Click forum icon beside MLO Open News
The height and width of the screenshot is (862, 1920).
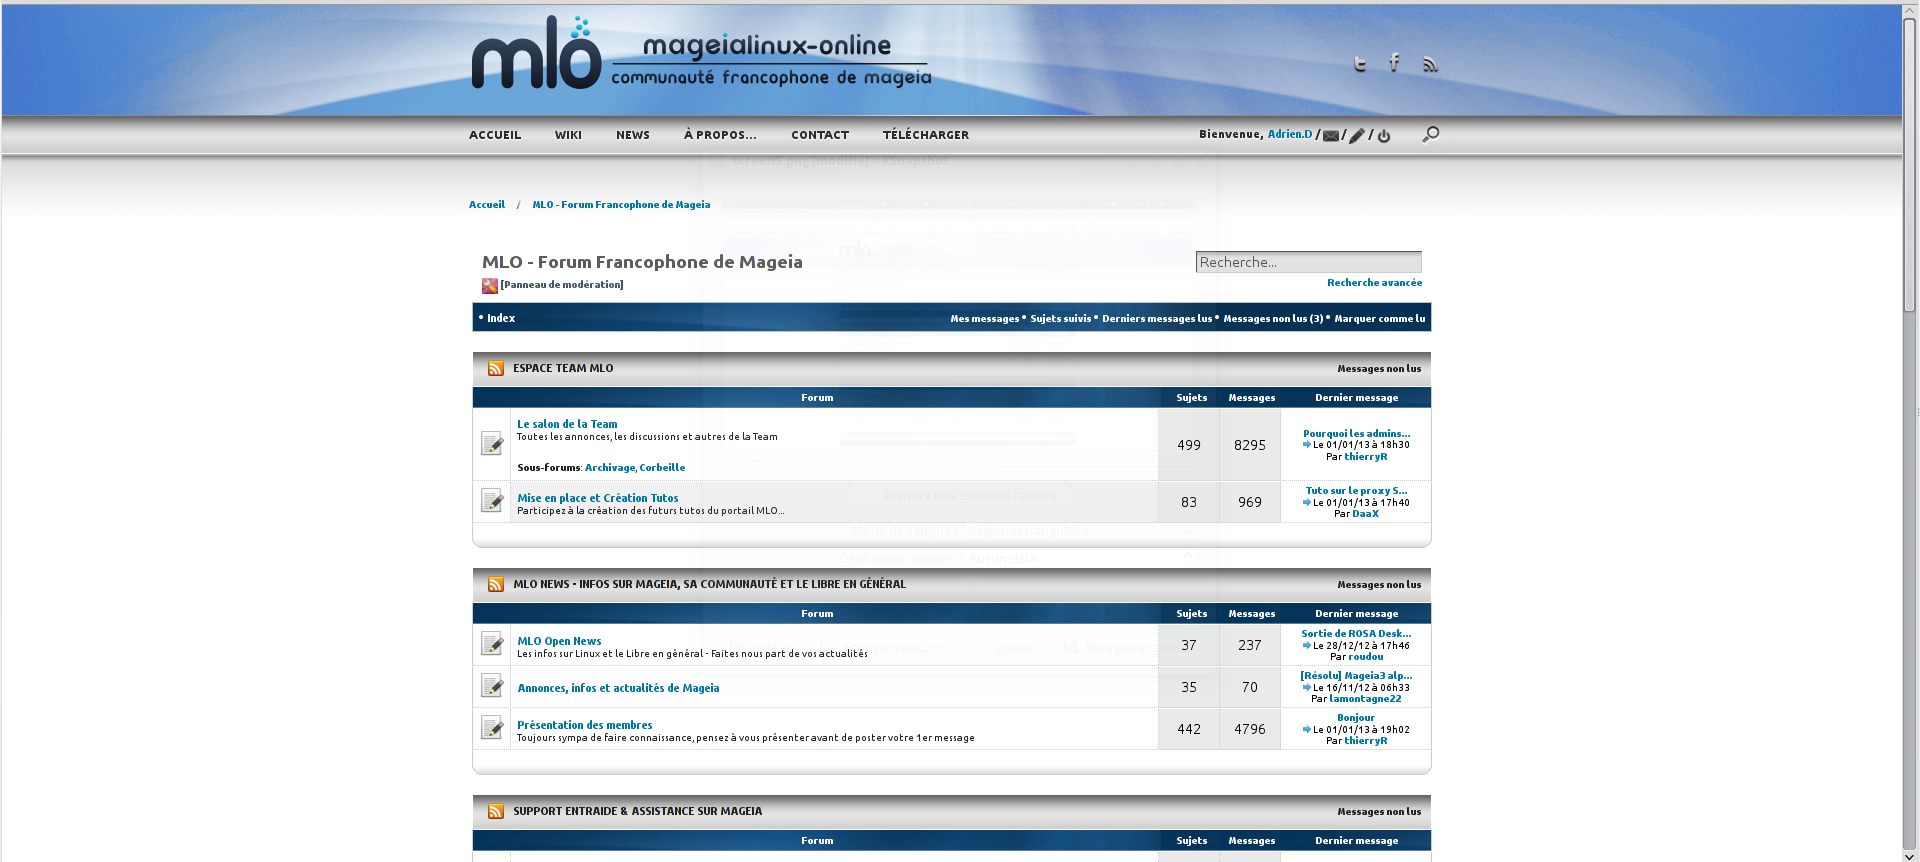(492, 644)
